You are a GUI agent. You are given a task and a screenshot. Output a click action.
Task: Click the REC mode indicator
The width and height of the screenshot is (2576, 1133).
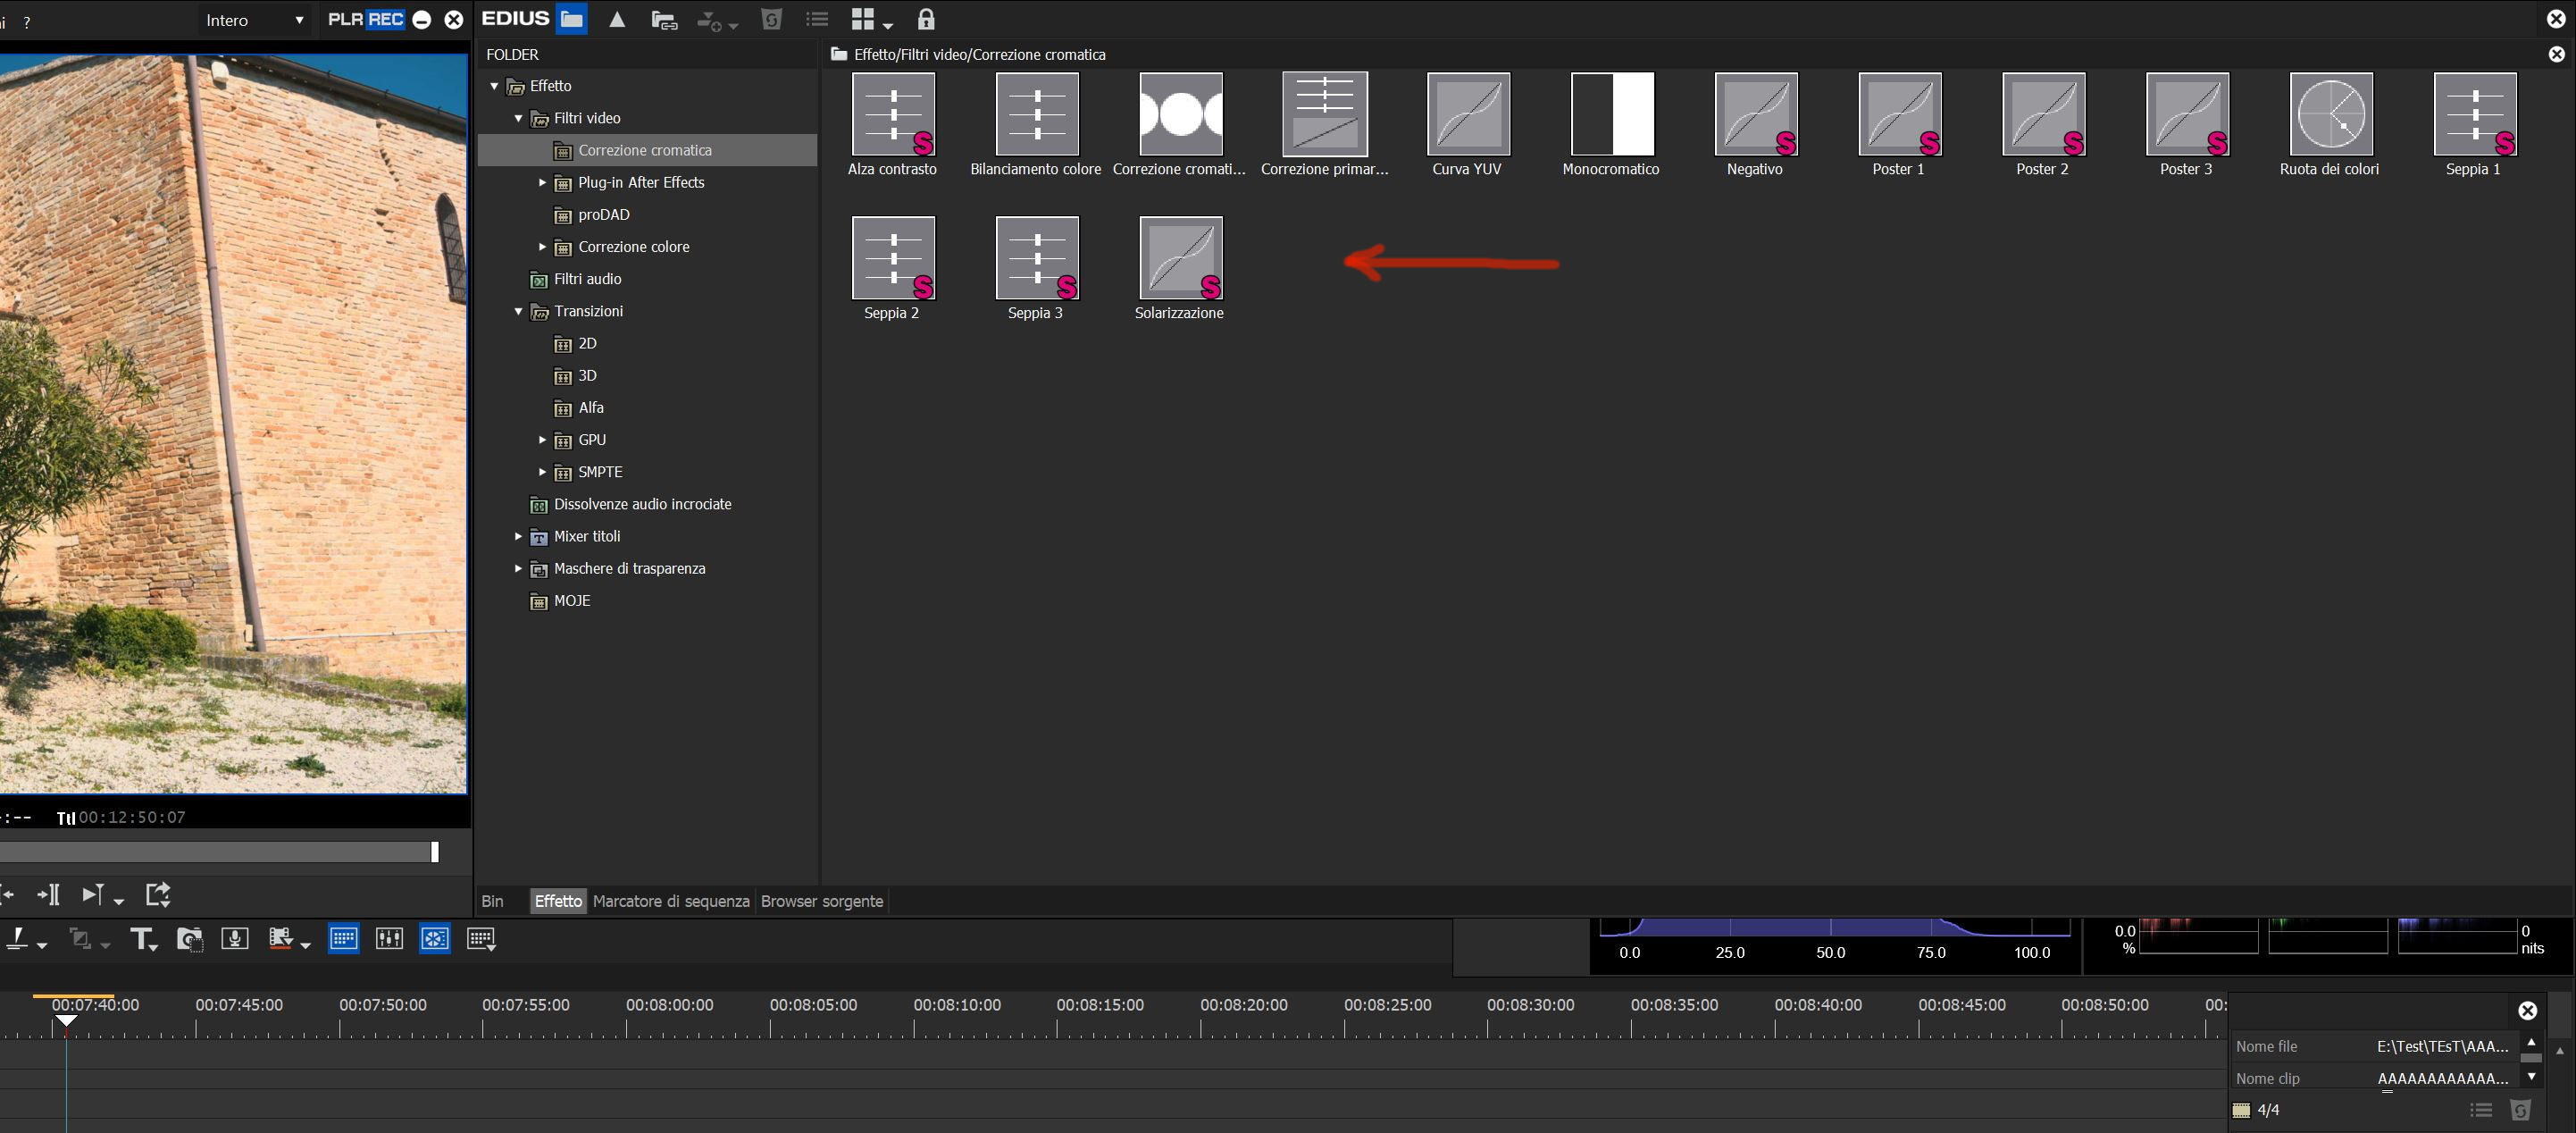pos(385,19)
